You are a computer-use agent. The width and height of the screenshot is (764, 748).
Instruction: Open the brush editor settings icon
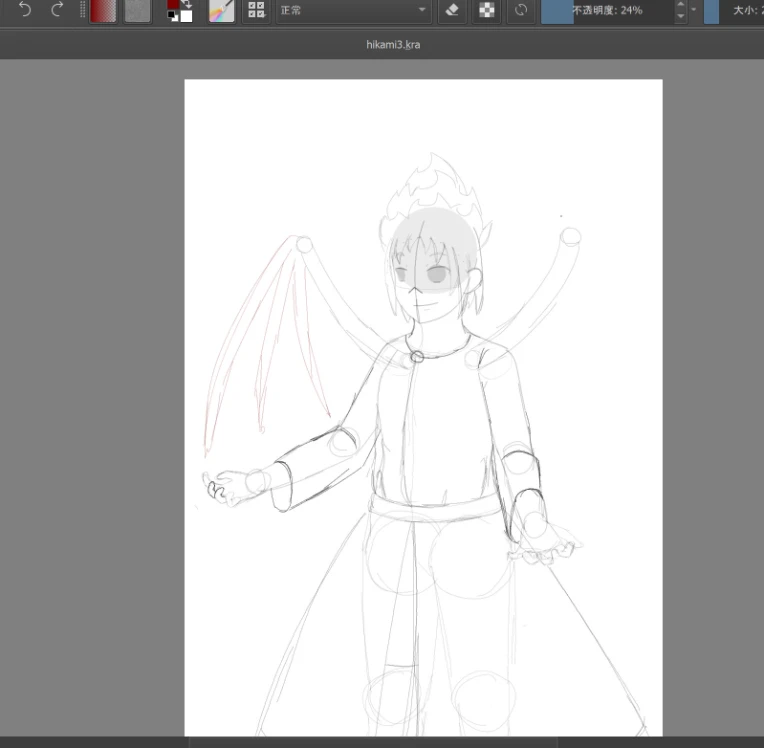coord(222,11)
